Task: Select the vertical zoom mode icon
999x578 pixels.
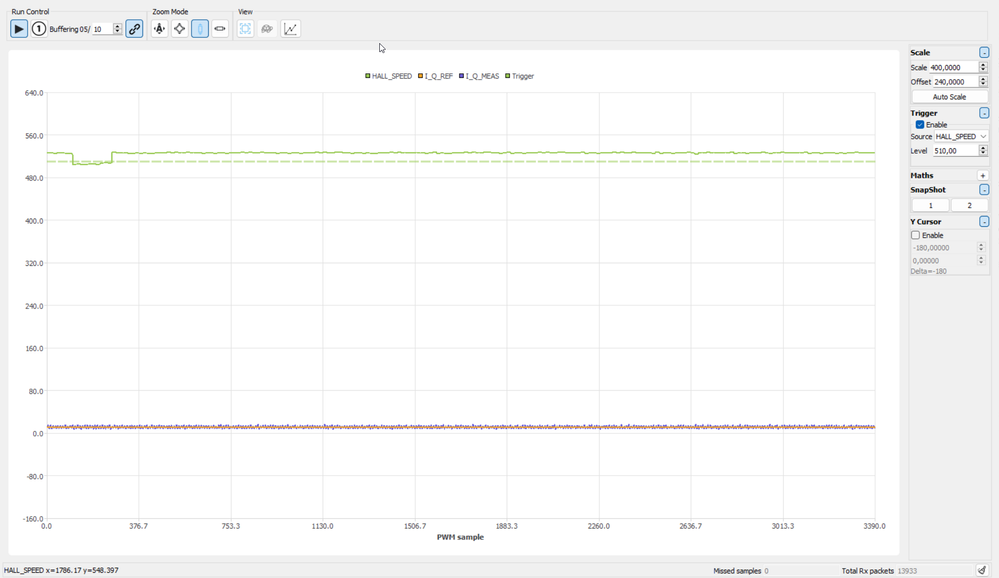Action: (200, 29)
